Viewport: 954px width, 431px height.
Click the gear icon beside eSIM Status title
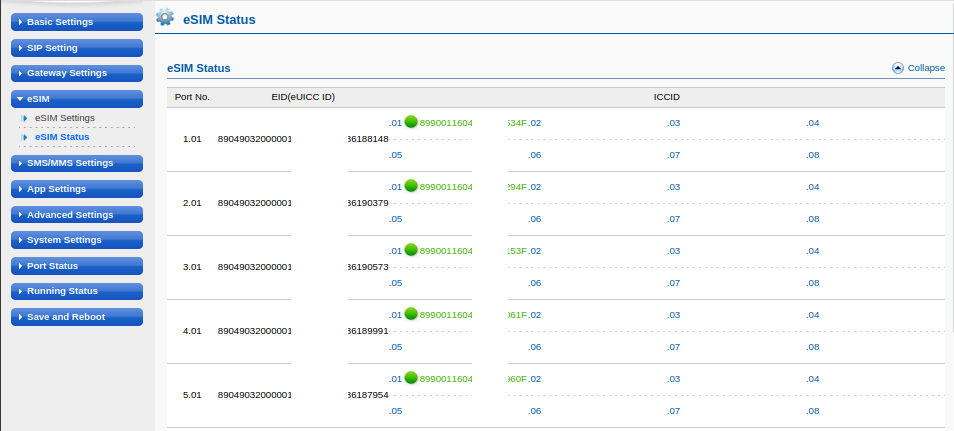(x=165, y=17)
